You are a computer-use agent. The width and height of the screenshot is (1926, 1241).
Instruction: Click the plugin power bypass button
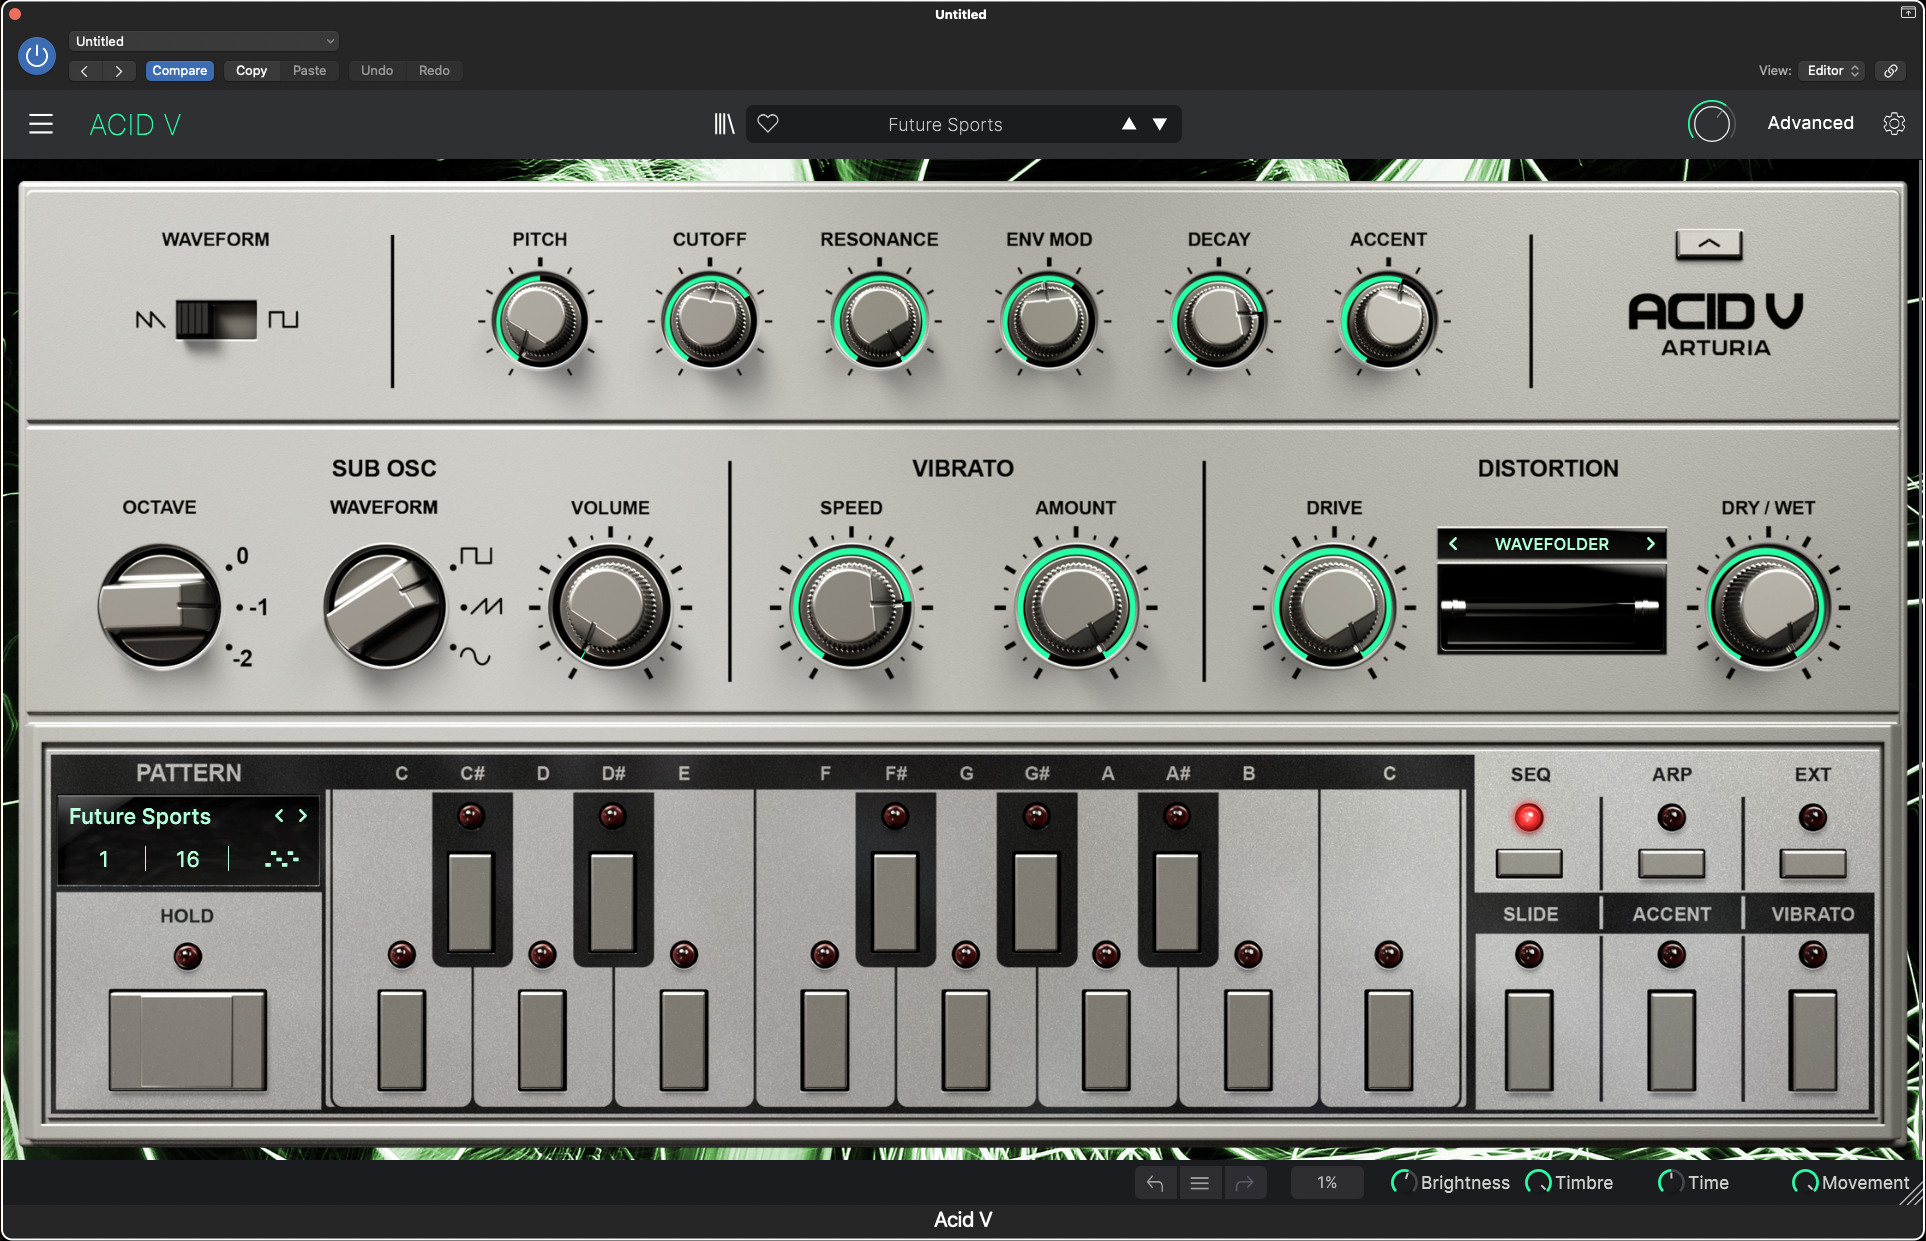[x=37, y=56]
